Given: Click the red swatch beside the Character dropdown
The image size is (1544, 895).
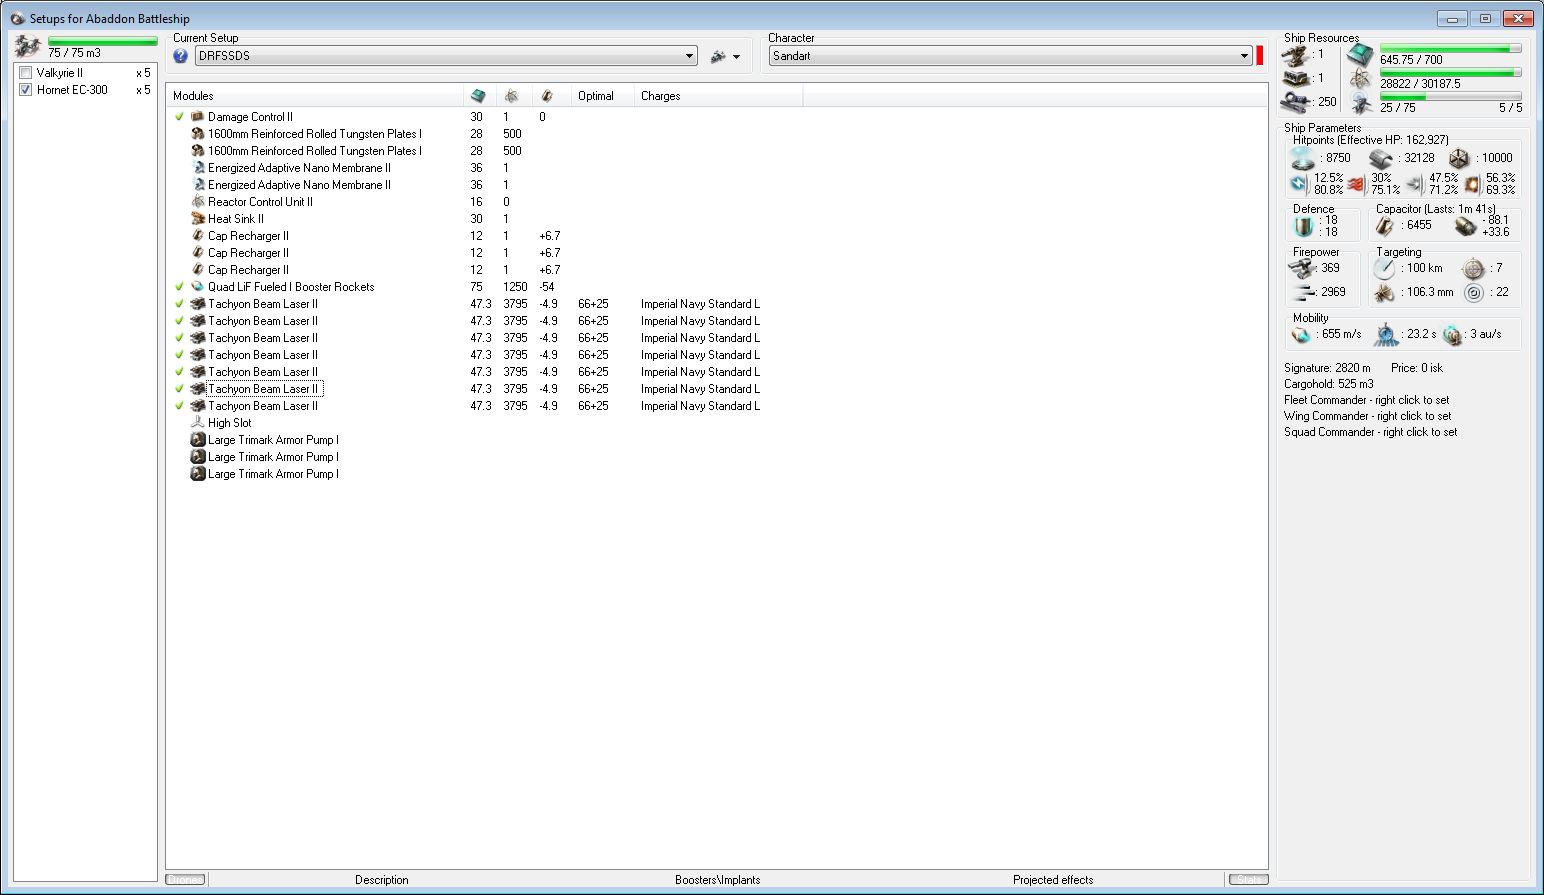Looking at the screenshot, I should pos(1260,56).
